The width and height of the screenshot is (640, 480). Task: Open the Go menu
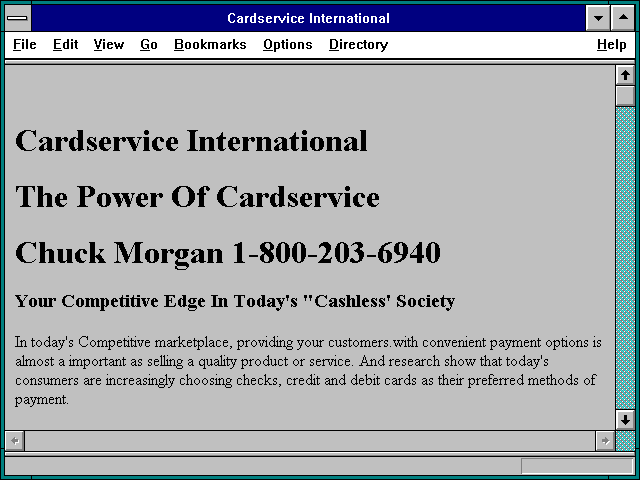point(149,44)
